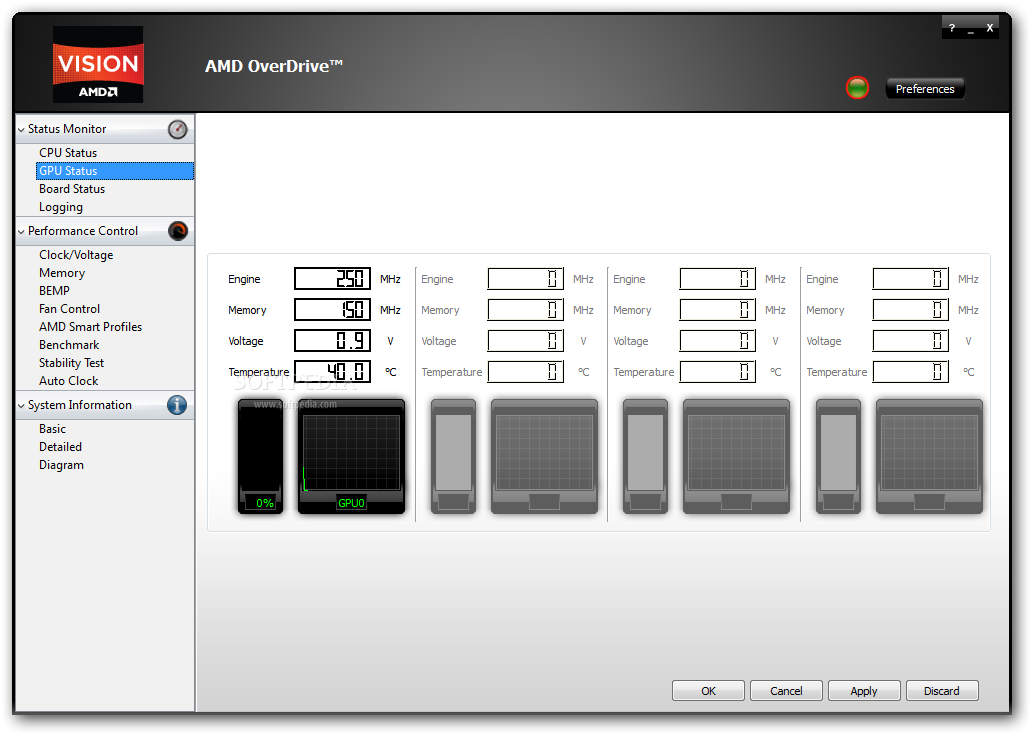Open Detailed system information
This screenshot has height=735, width=1032.
point(60,447)
